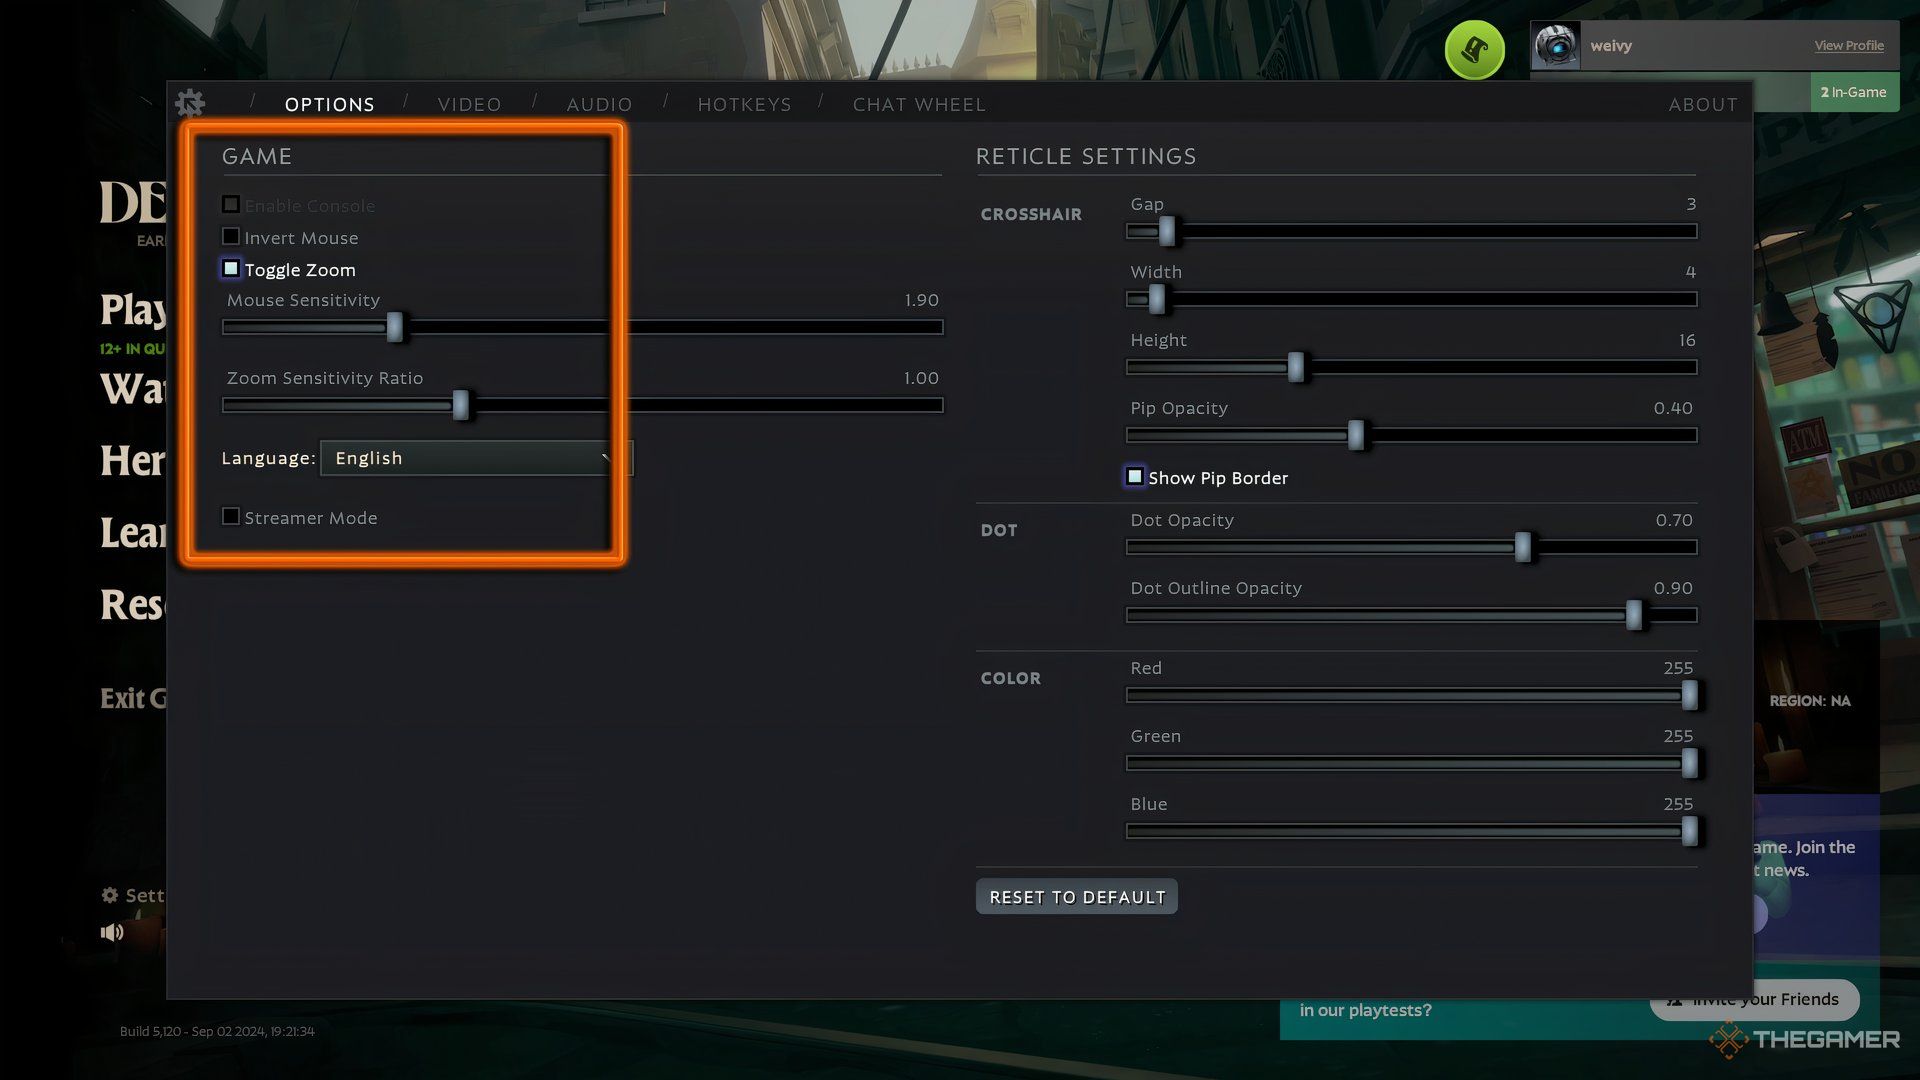Click the CHAT WHEEL tab

919,104
